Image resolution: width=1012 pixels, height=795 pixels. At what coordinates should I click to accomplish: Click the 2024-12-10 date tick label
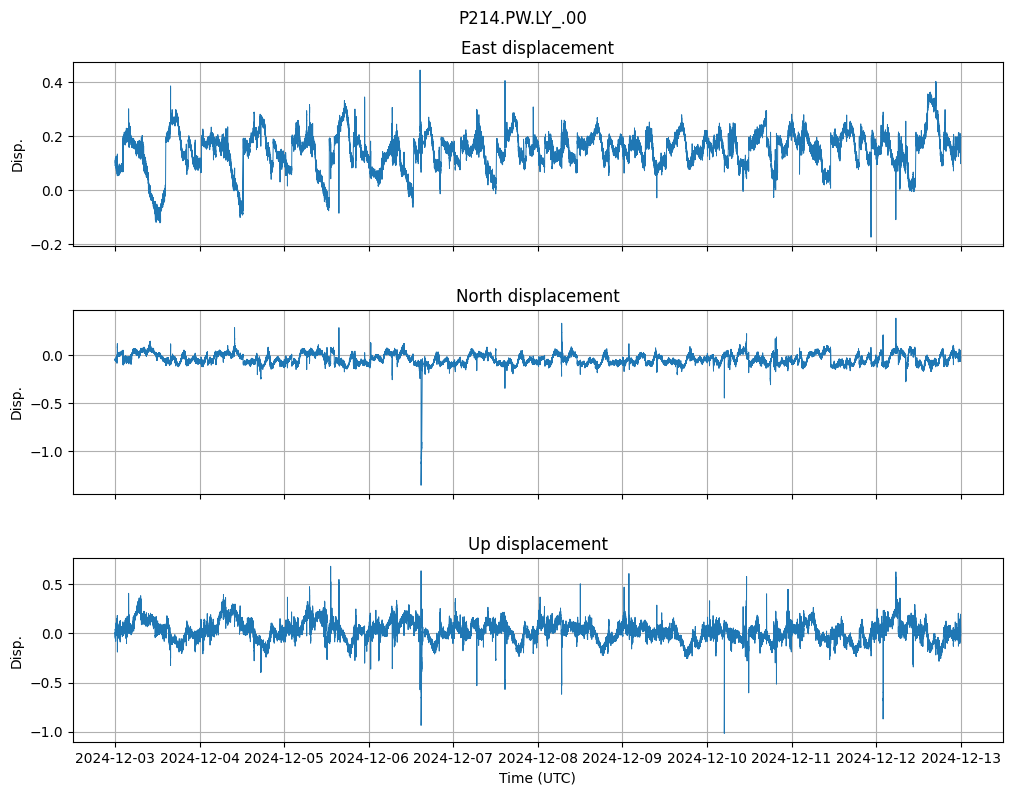pyautogui.click(x=707, y=758)
